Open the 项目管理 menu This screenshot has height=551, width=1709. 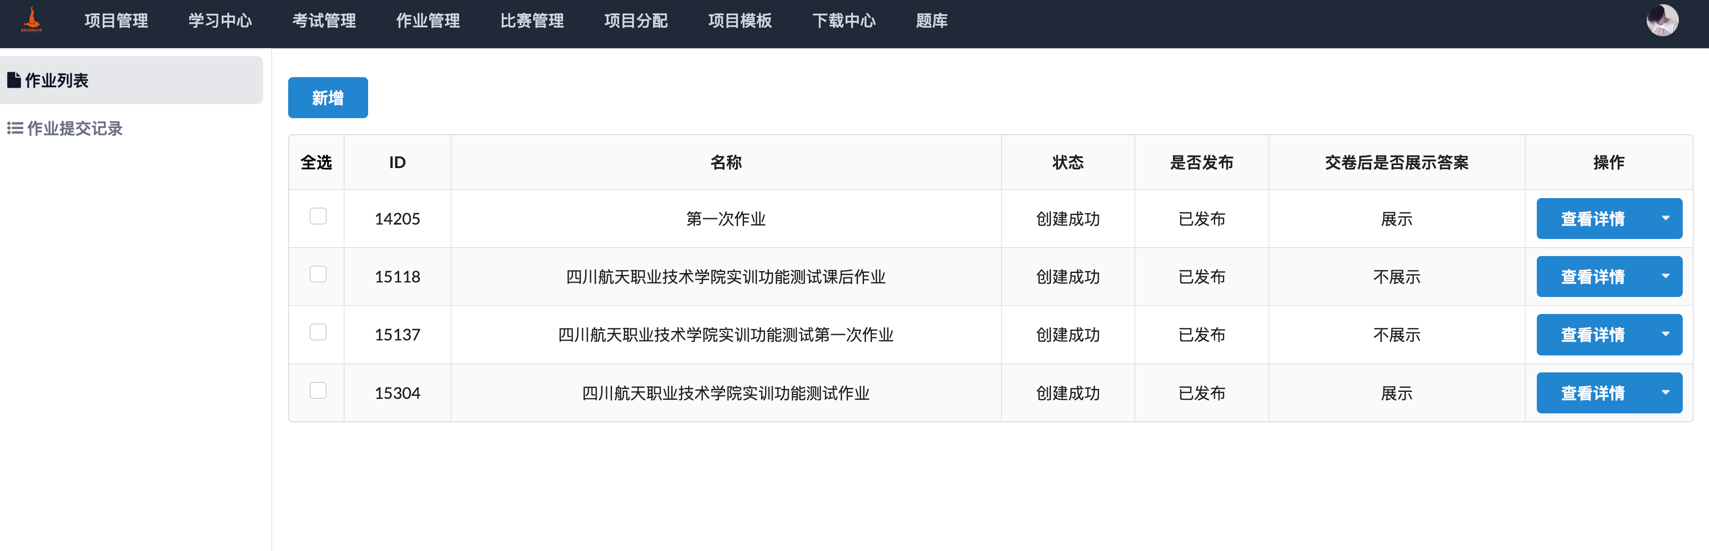pyautogui.click(x=116, y=21)
